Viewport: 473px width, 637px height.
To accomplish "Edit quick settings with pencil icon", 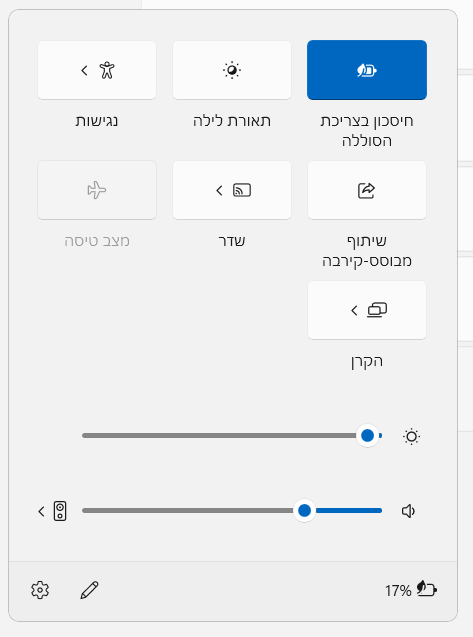I will pyautogui.click(x=89, y=590).
